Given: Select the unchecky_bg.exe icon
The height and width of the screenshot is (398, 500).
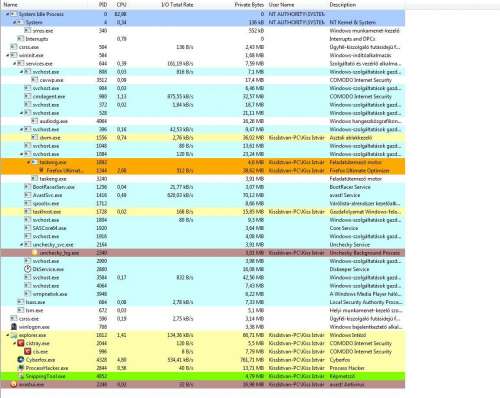Looking at the screenshot, I should (35, 253).
